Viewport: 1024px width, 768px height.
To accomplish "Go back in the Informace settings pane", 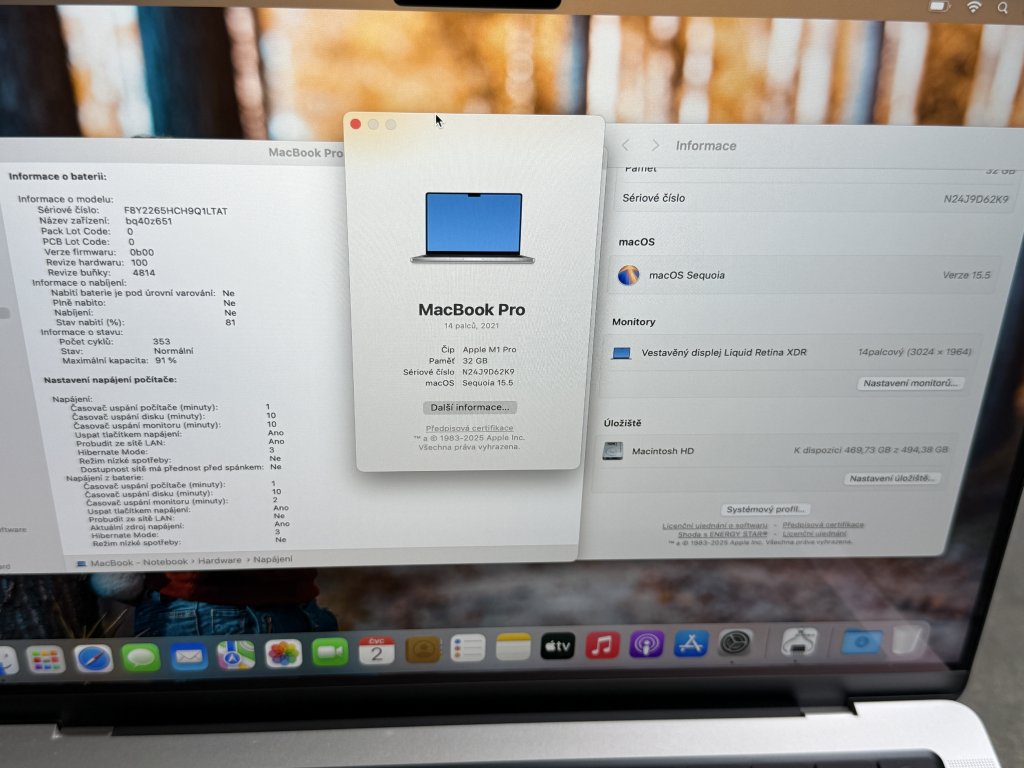I will point(626,145).
